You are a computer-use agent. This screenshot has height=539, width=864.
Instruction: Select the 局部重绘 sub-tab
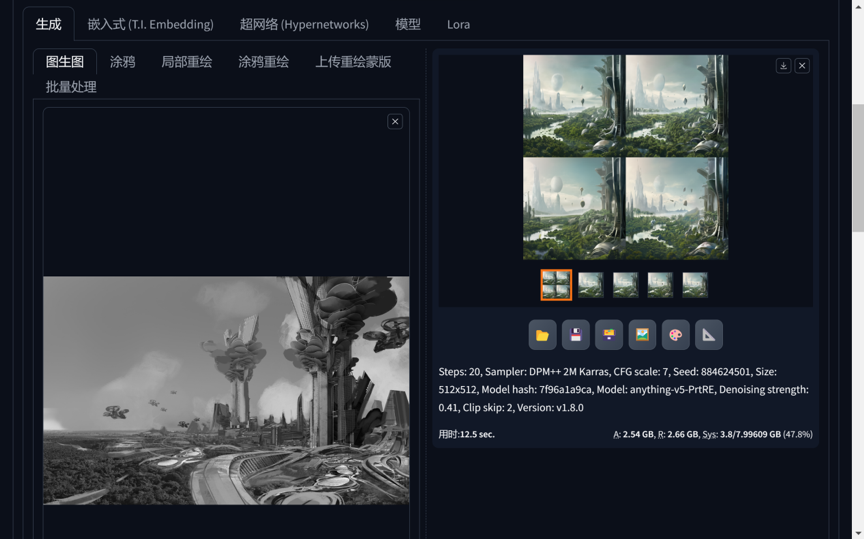(x=186, y=62)
